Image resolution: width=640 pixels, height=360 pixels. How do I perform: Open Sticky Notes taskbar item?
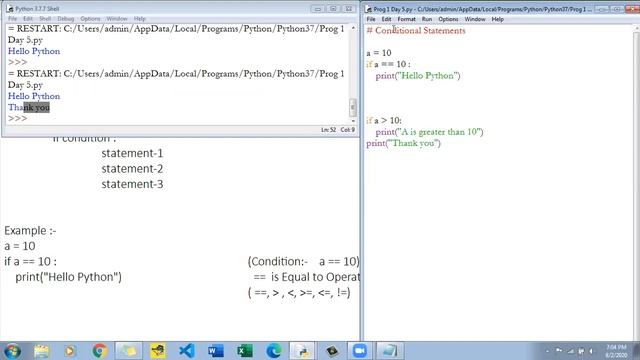[129, 351]
